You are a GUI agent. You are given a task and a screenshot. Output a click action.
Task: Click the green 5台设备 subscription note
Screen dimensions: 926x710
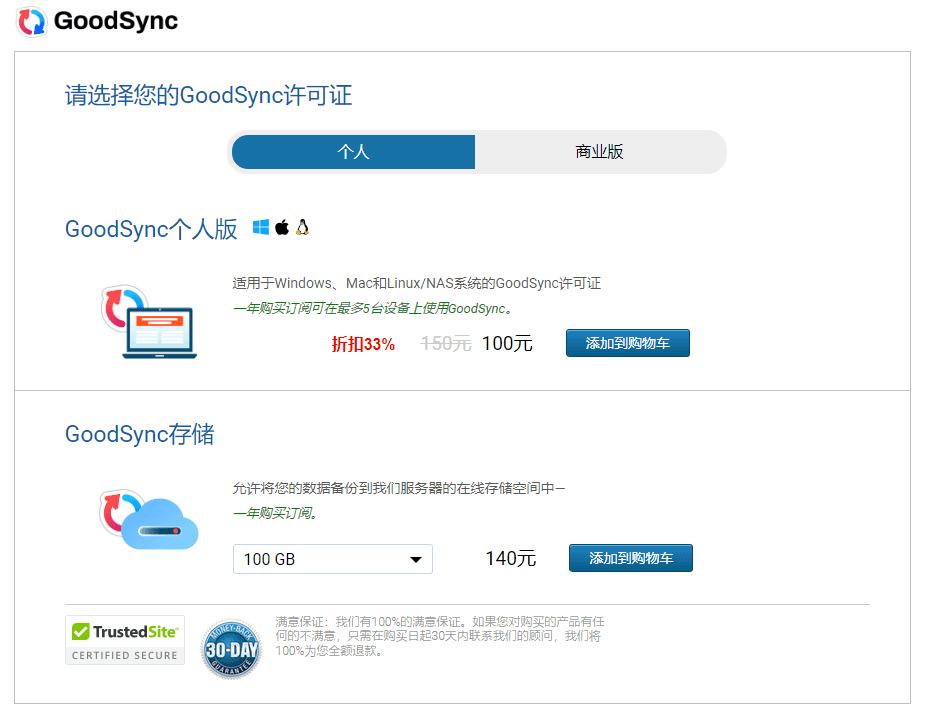point(373,308)
